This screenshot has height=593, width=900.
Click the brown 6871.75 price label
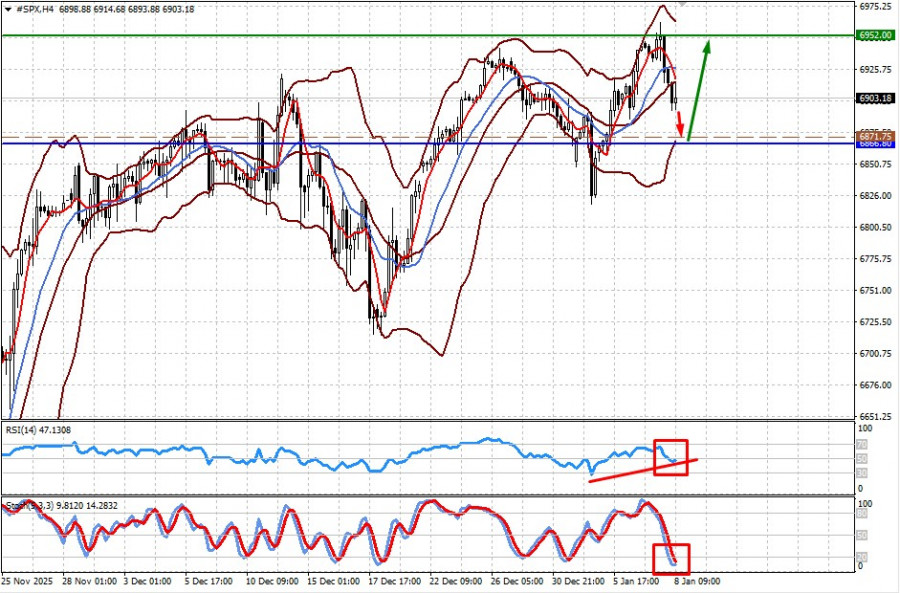click(875, 135)
